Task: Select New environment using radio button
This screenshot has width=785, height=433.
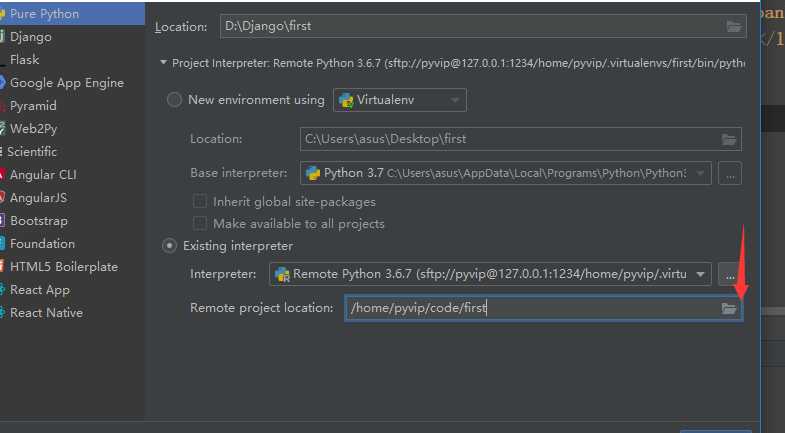Action: click(174, 100)
